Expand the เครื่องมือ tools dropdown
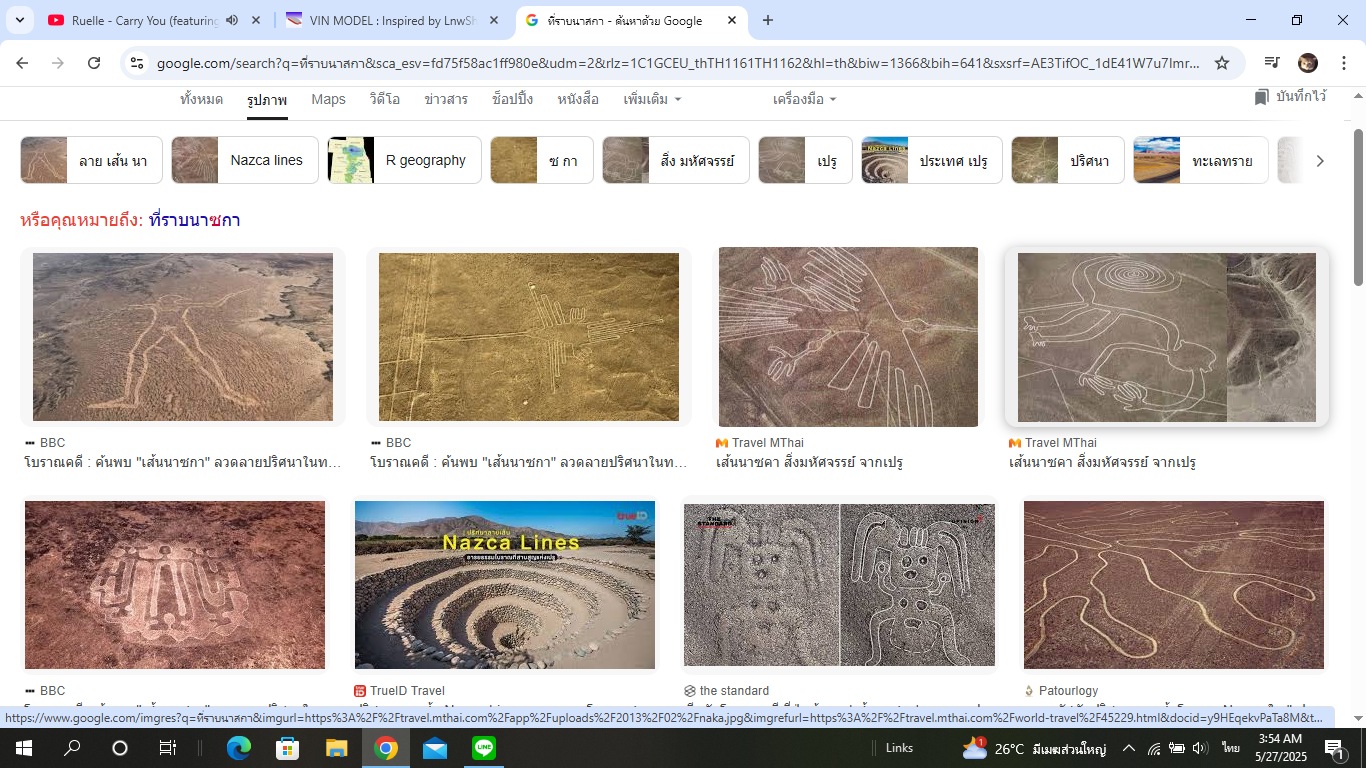The image size is (1366, 768). tap(804, 99)
